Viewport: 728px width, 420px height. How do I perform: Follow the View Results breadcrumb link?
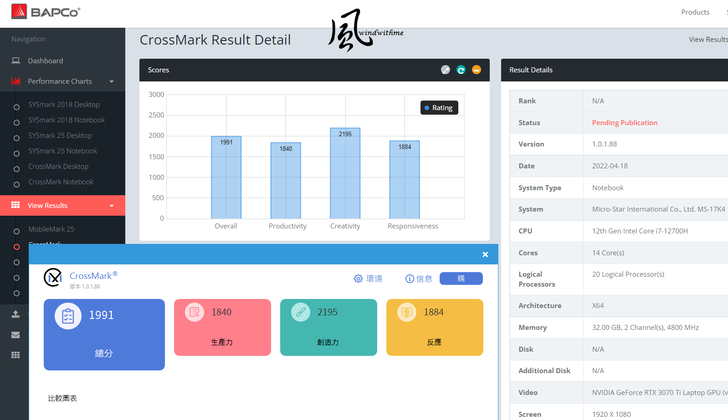point(708,40)
